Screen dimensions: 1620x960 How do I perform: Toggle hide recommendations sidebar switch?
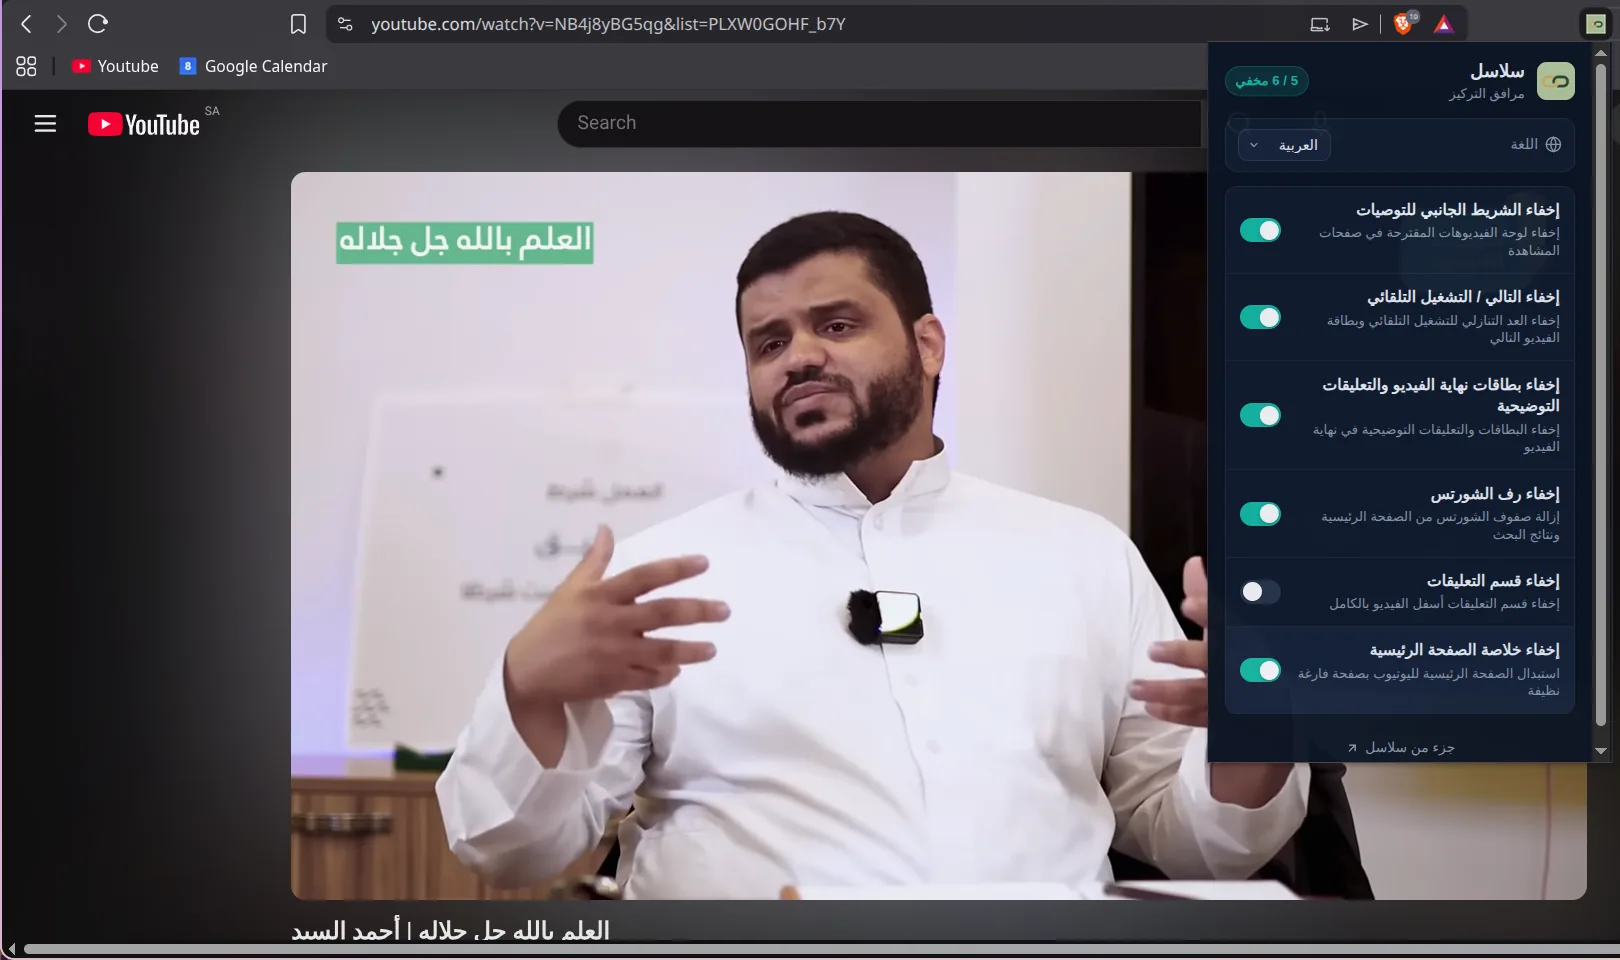(1260, 230)
